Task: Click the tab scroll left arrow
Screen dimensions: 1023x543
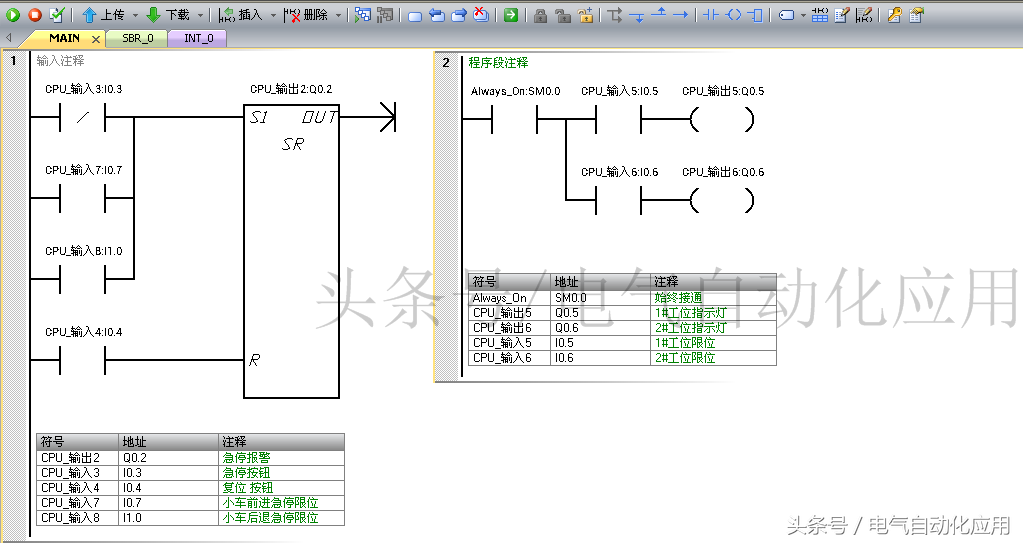Action: coord(8,38)
